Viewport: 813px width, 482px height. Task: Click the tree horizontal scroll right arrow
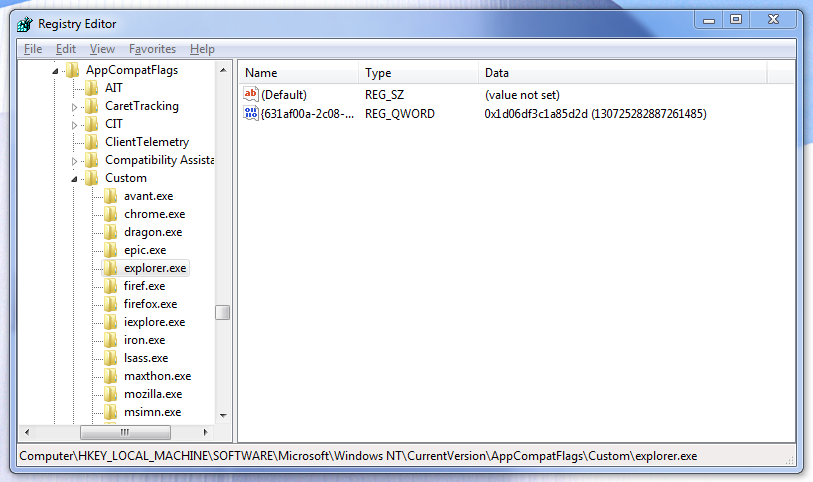coord(205,432)
